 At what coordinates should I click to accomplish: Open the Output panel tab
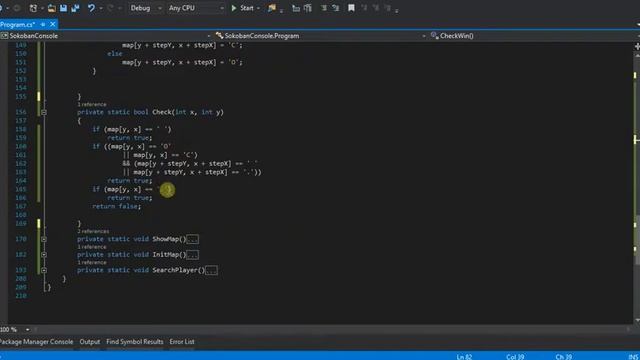click(90, 342)
